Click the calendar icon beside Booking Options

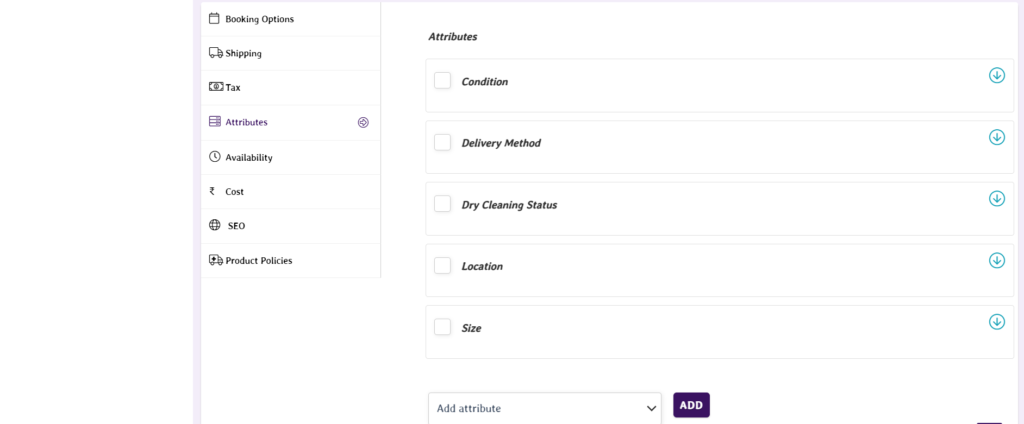point(214,18)
